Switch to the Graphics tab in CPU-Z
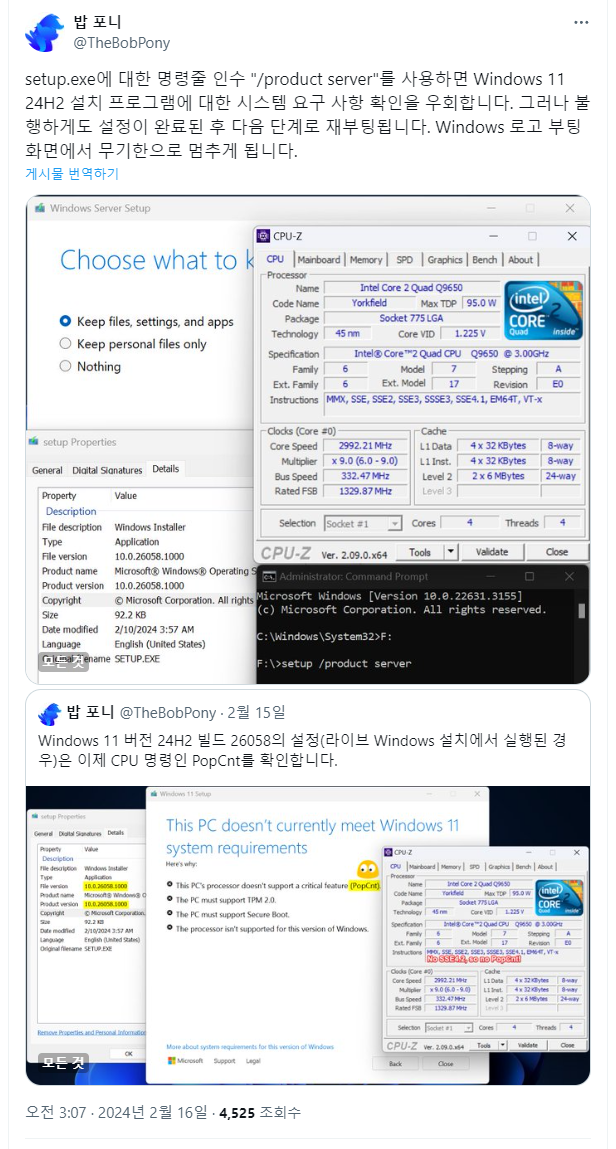616x1149 pixels. click(445, 259)
